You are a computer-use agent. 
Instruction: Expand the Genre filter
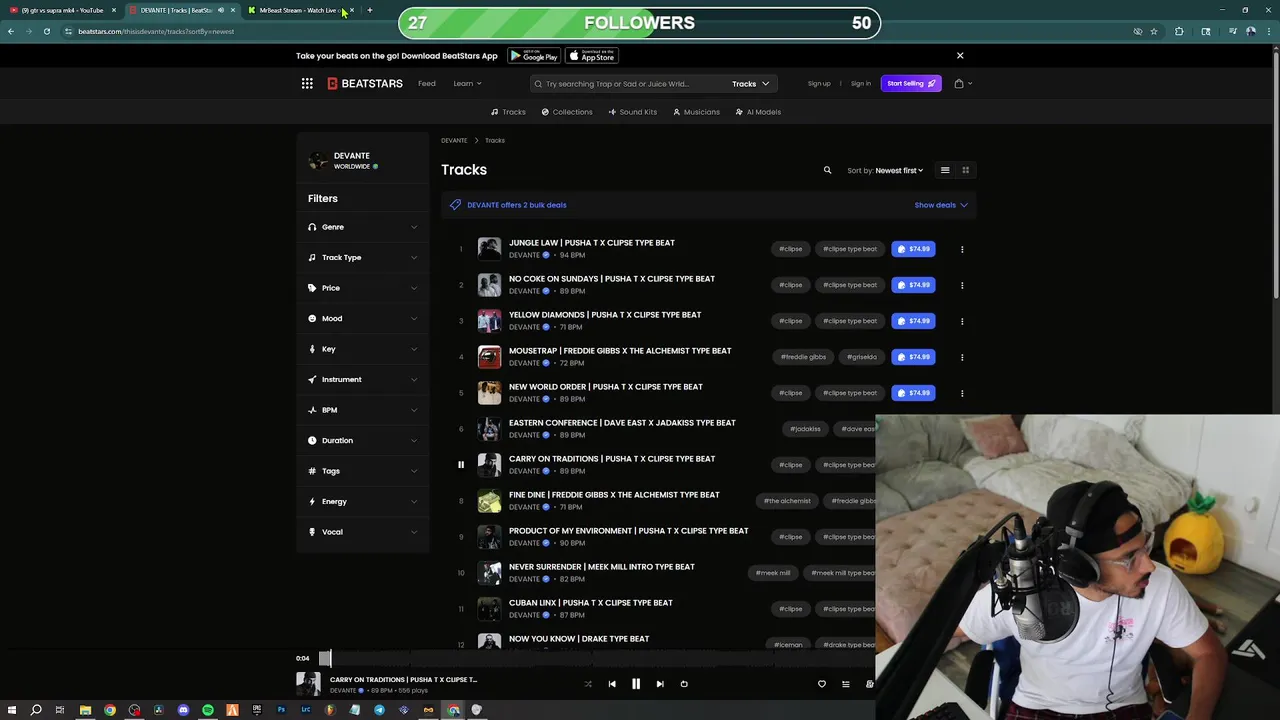coord(363,227)
